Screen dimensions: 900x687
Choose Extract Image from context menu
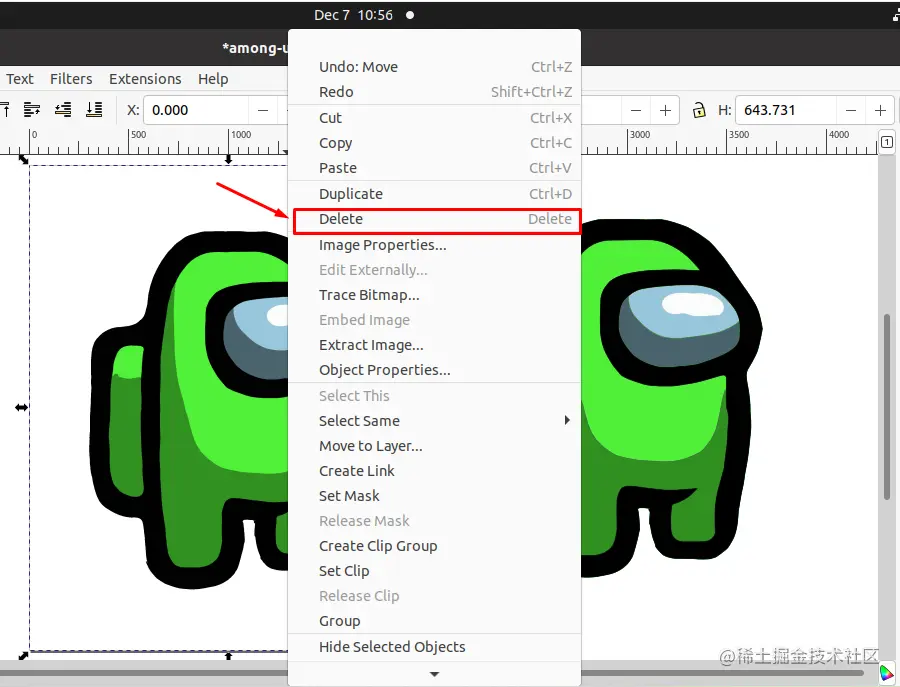tap(435, 345)
